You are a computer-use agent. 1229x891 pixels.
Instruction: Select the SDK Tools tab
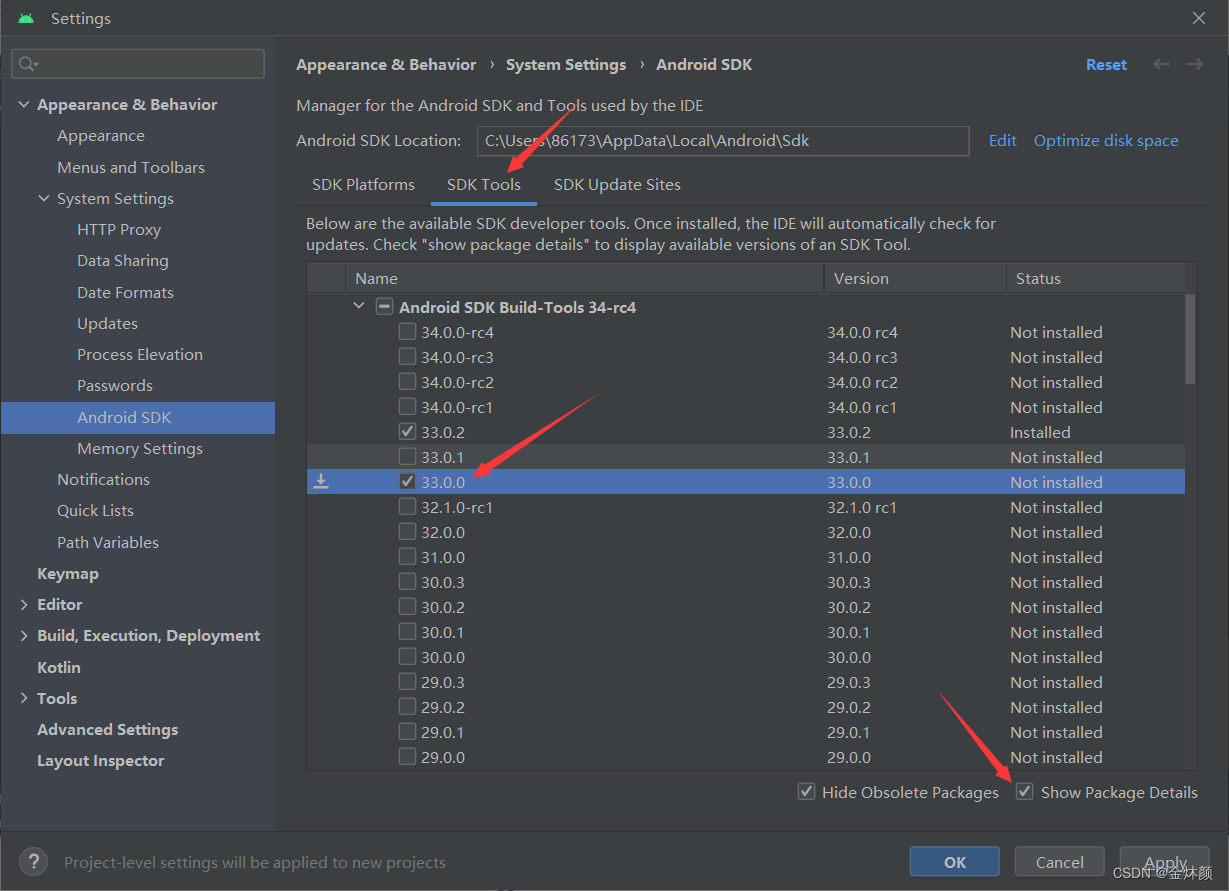coord(484,185)
